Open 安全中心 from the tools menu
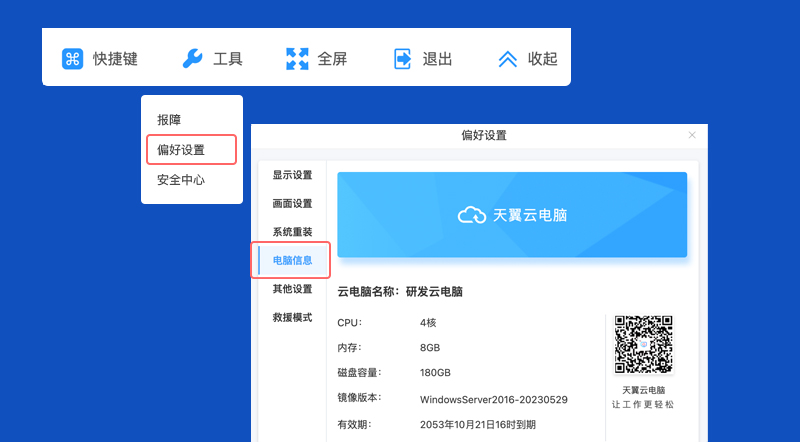 click(x=181, y=180)
